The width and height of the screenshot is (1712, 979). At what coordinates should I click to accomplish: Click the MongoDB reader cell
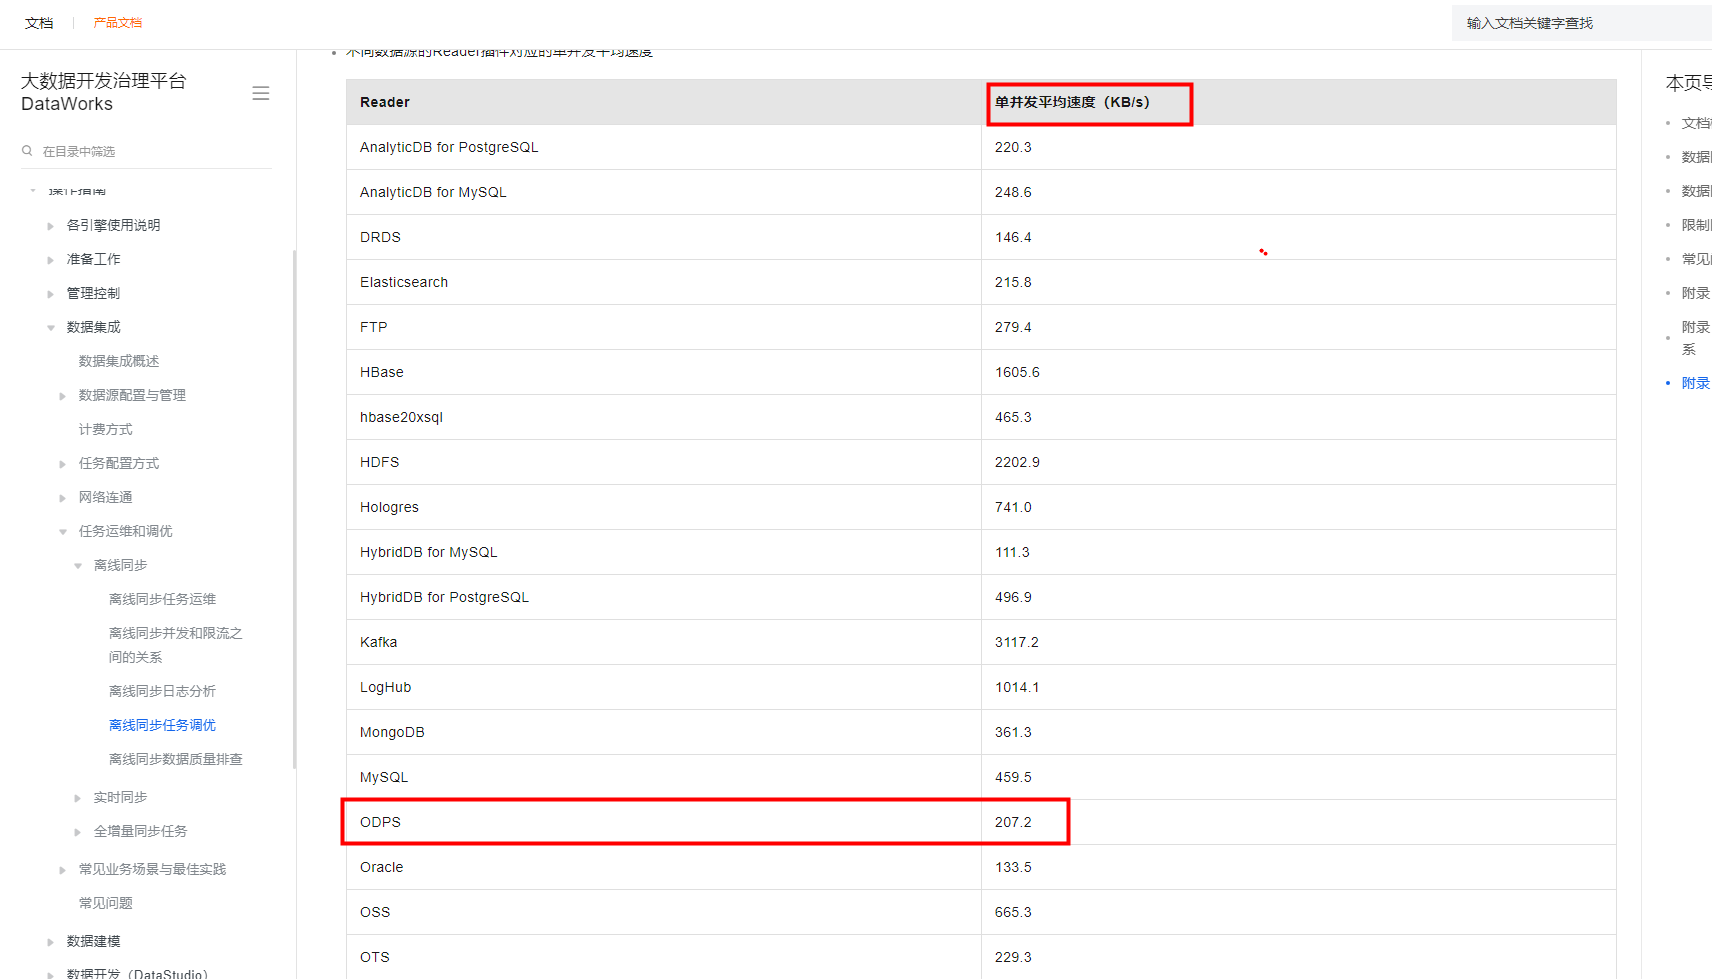click(664, 732)
